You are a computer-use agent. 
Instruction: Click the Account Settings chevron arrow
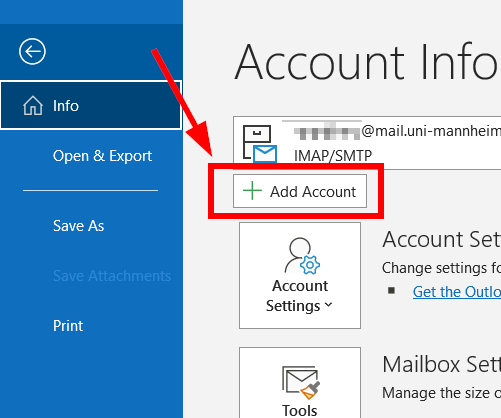(x=328, y=304)
